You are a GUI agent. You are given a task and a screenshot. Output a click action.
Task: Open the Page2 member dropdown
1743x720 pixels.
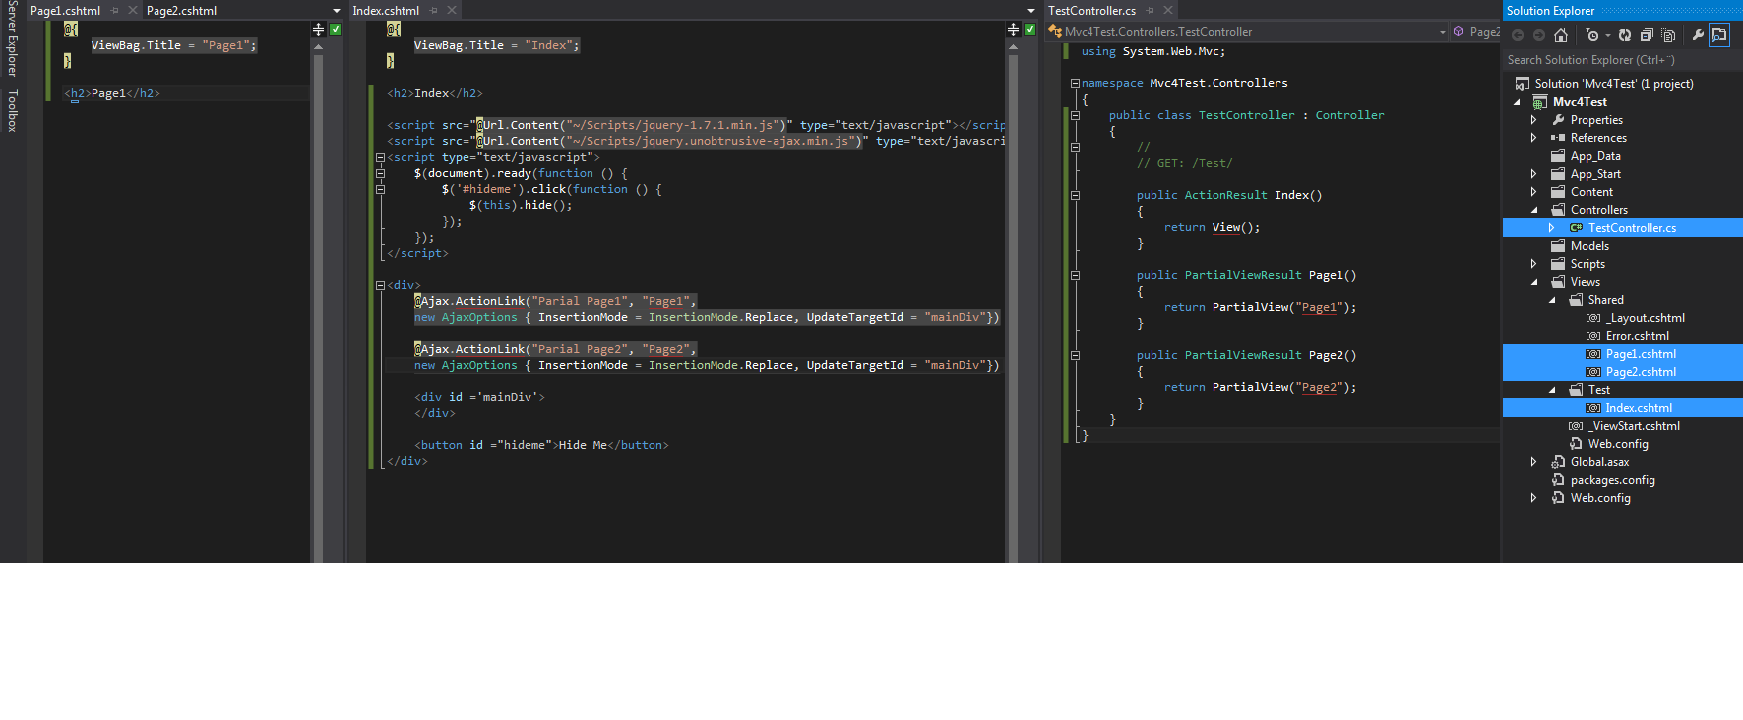pos(1476,32)
